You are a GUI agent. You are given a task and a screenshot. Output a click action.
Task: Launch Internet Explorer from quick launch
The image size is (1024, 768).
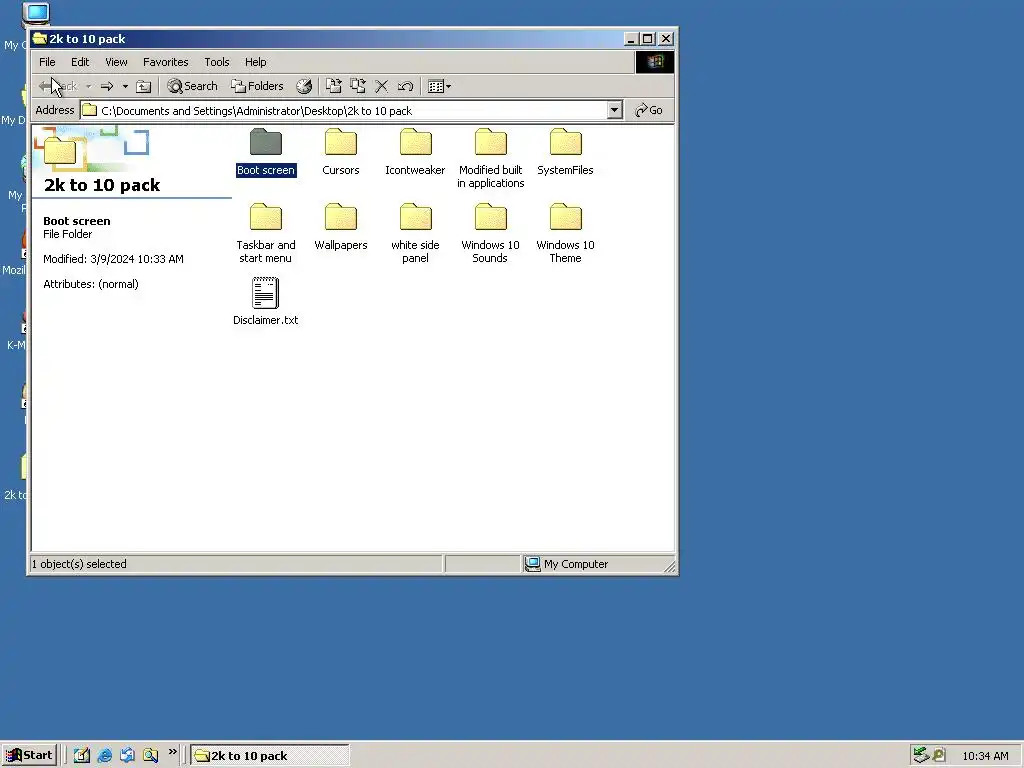pos(104,756)
